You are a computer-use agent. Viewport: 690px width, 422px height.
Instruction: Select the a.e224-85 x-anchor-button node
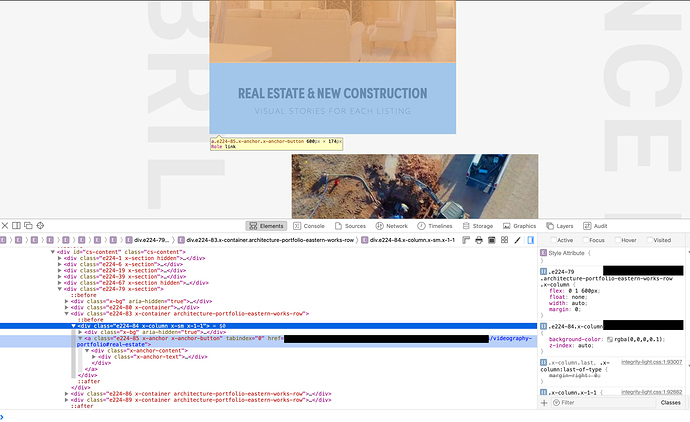click(x=268, y=341)
